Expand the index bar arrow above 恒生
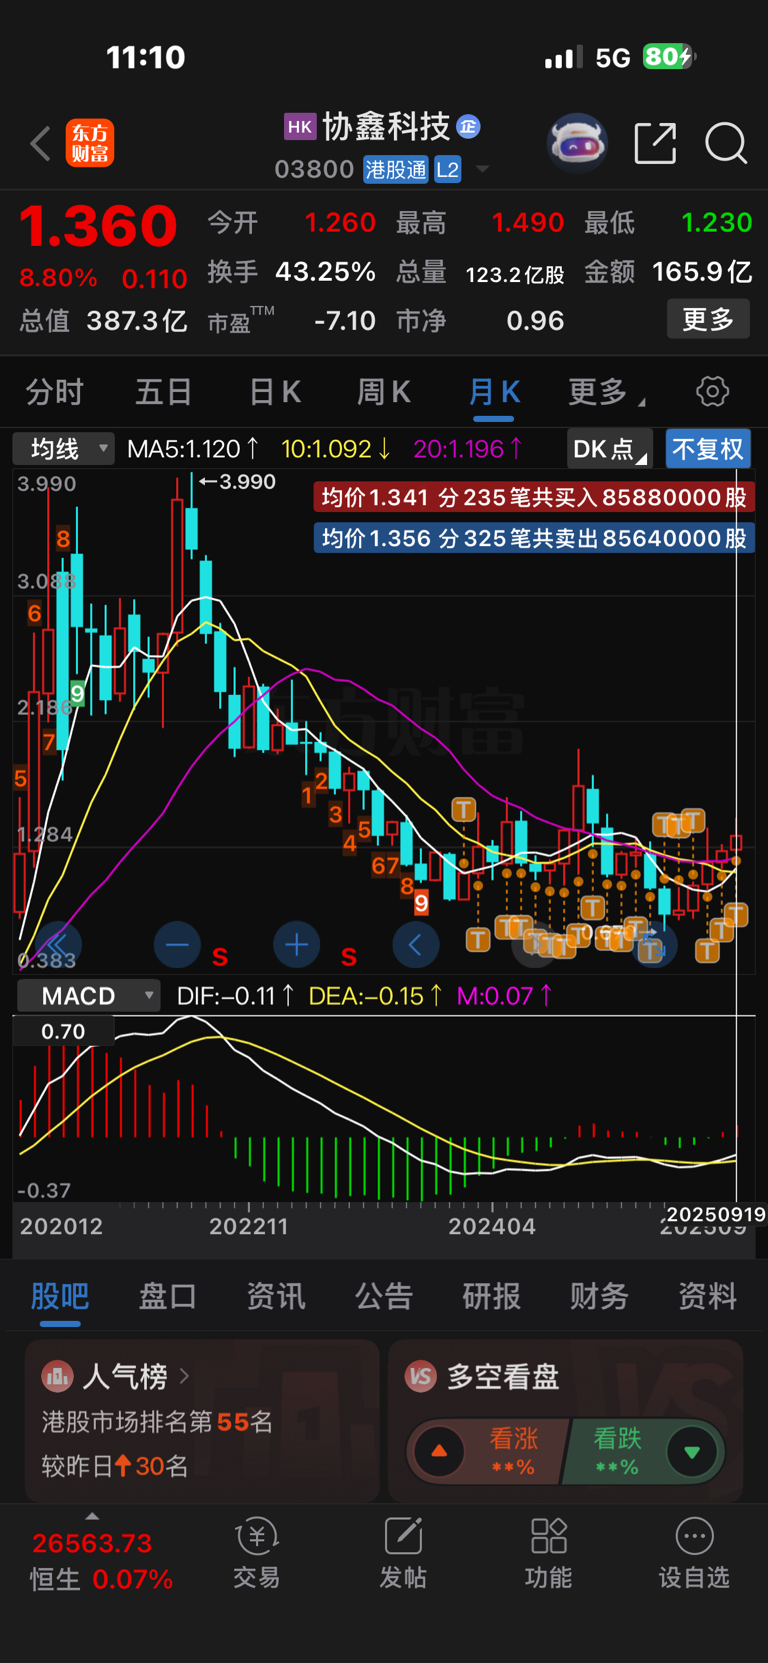The image size is (768, 1663). click(x=92, y=1517)
